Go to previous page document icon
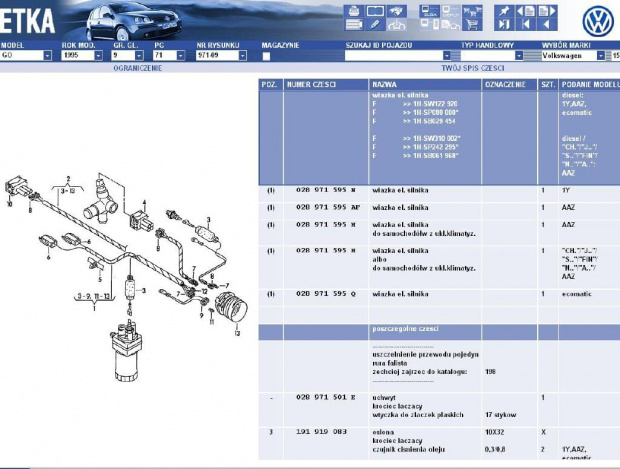Viewport: 620px width, 469px height. point(526,11)
